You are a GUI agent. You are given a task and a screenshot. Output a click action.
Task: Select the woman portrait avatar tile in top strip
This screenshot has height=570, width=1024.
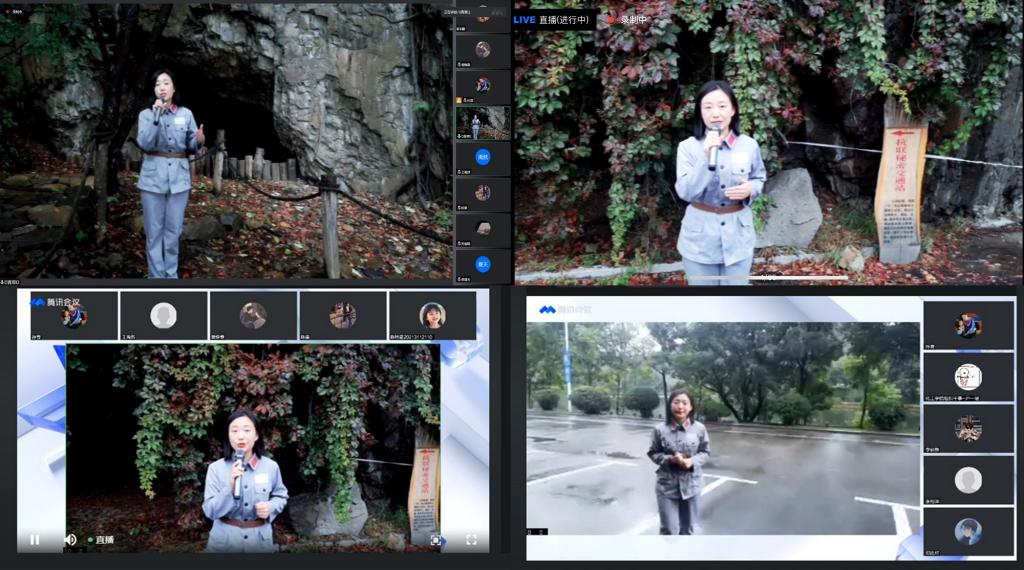(x=432, y=316)
